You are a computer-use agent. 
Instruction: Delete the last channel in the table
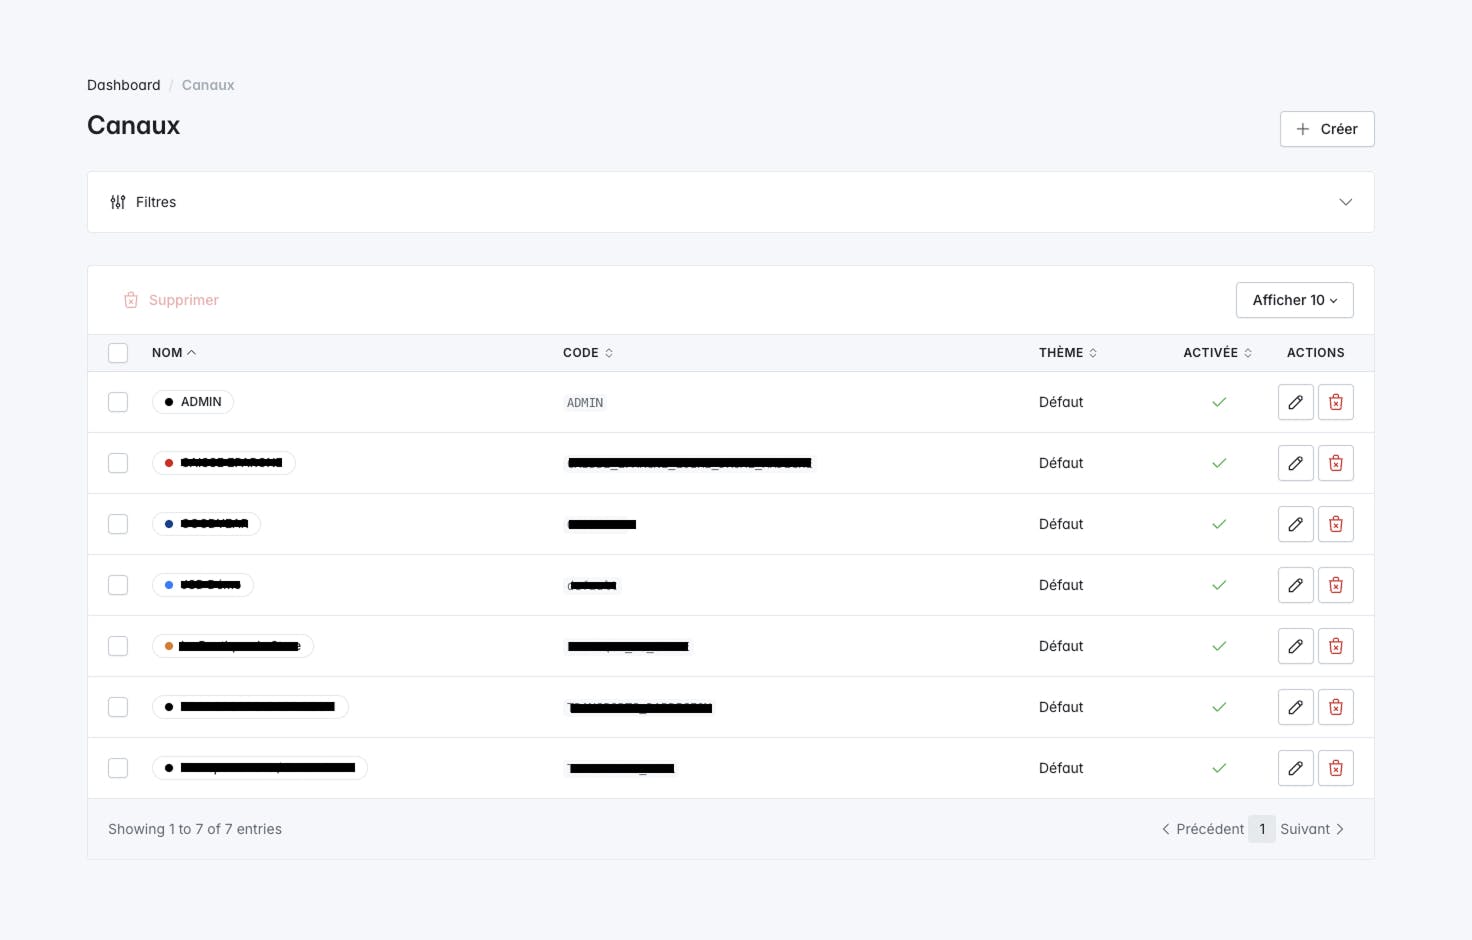click(1335, 768)
